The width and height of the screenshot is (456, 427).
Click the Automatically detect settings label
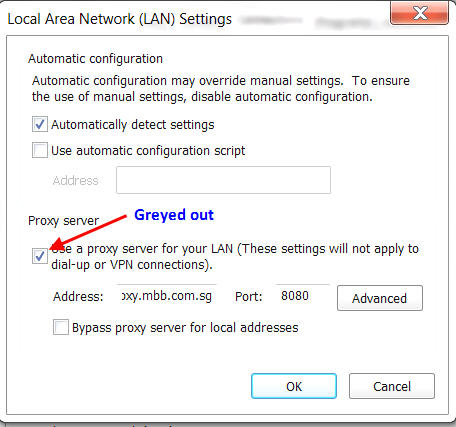click(x=133, y=125)
